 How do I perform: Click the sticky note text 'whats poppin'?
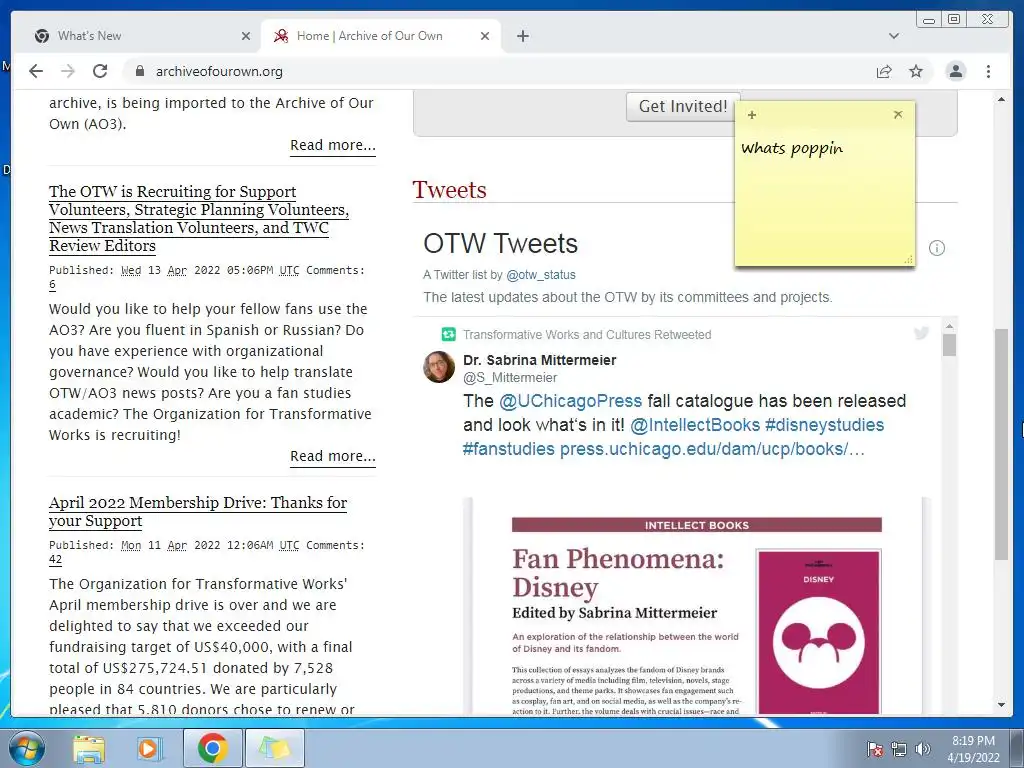792,148
